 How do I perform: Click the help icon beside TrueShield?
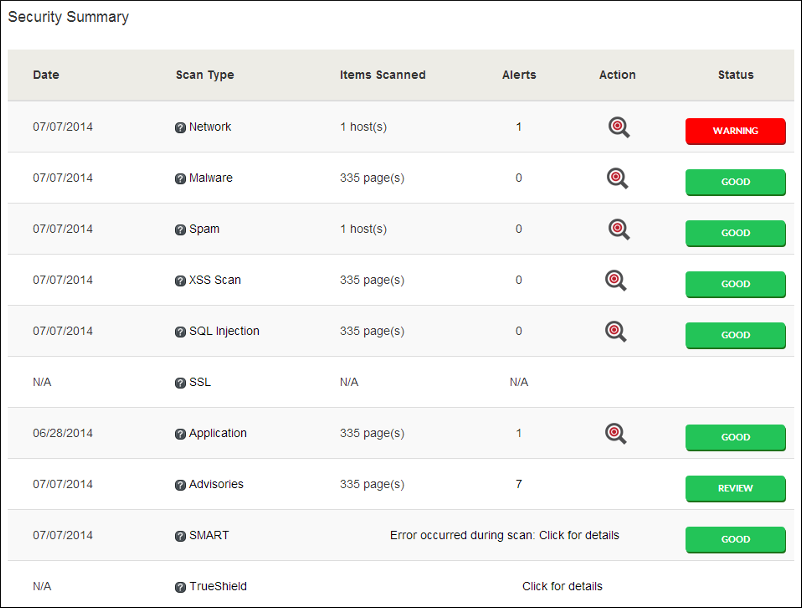coord(180,586)
